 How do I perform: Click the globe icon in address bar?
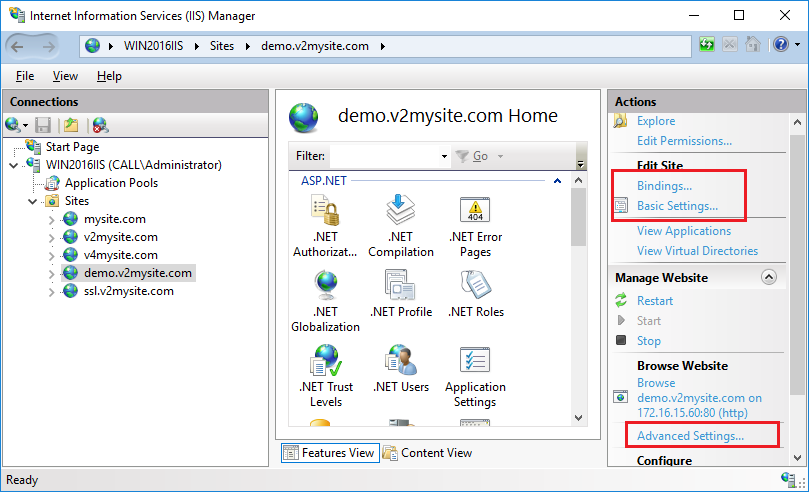[x=92, y=46]
